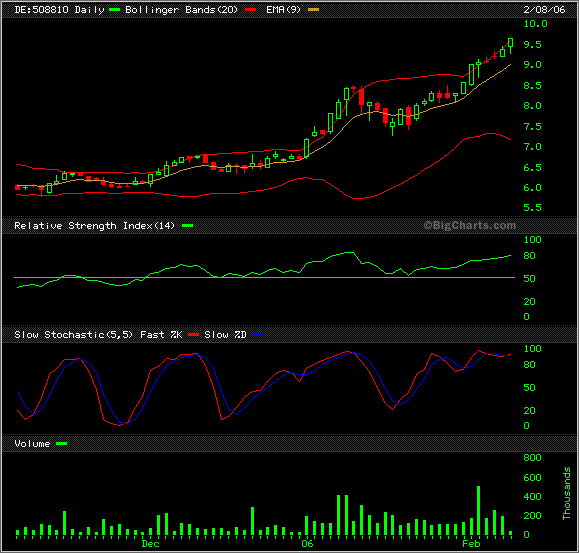579x553 pixels.
Task: Click the red Fast %K legend swatch
Action: point(193,335)
